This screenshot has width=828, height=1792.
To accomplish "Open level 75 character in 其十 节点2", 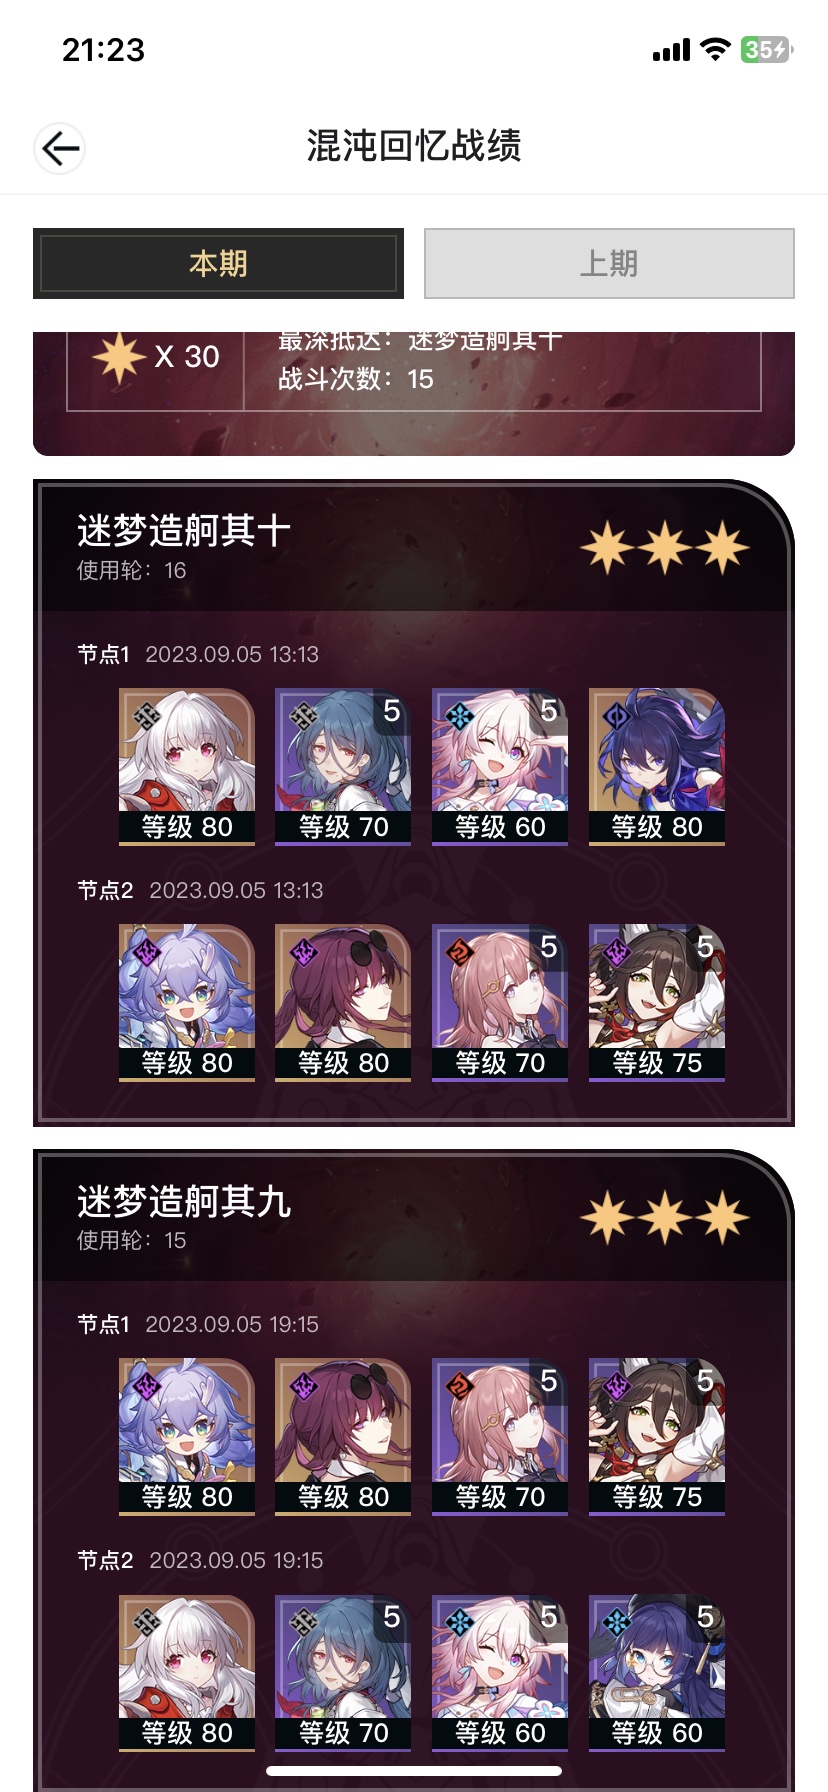I will coord(657,1003).
